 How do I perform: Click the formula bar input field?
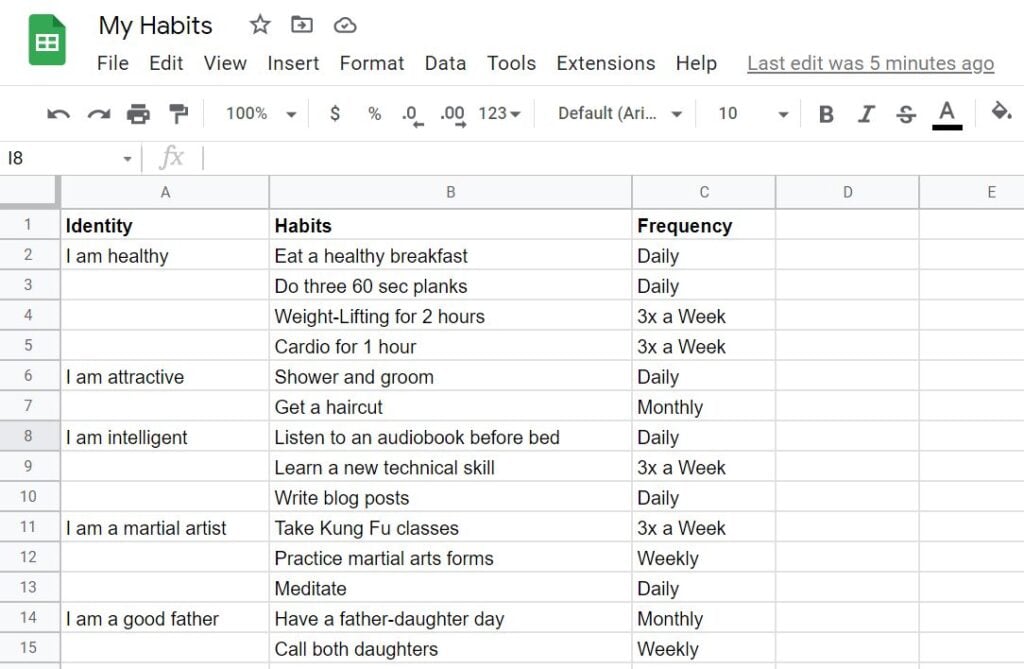click(600, 158)
